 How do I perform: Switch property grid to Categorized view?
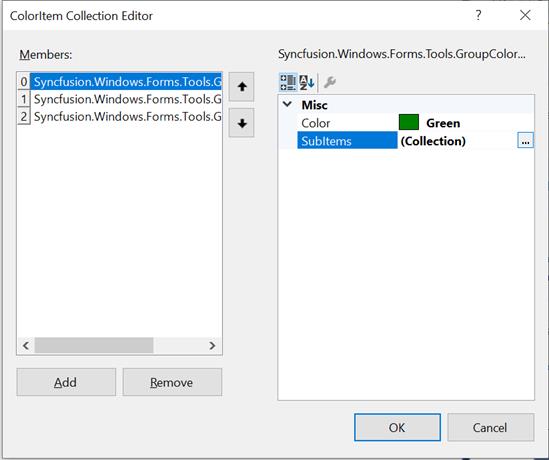(x=288, y=82)
